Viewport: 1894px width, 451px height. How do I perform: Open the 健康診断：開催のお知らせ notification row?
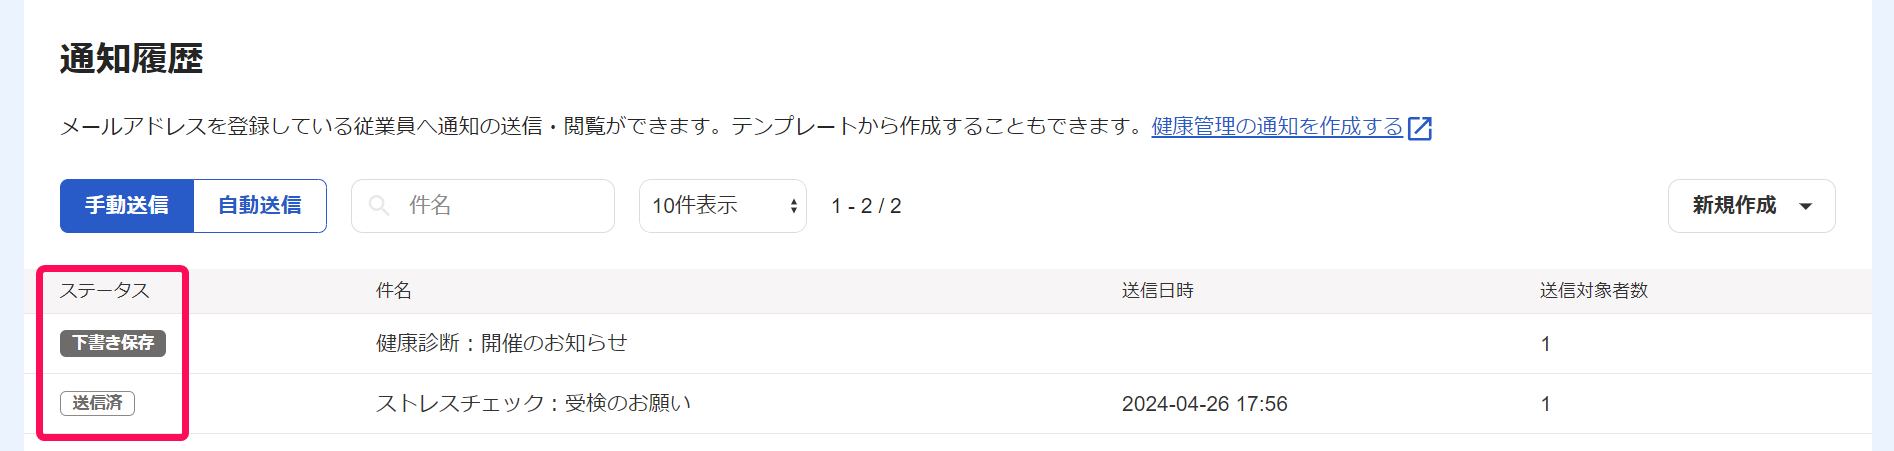(948, 344)
